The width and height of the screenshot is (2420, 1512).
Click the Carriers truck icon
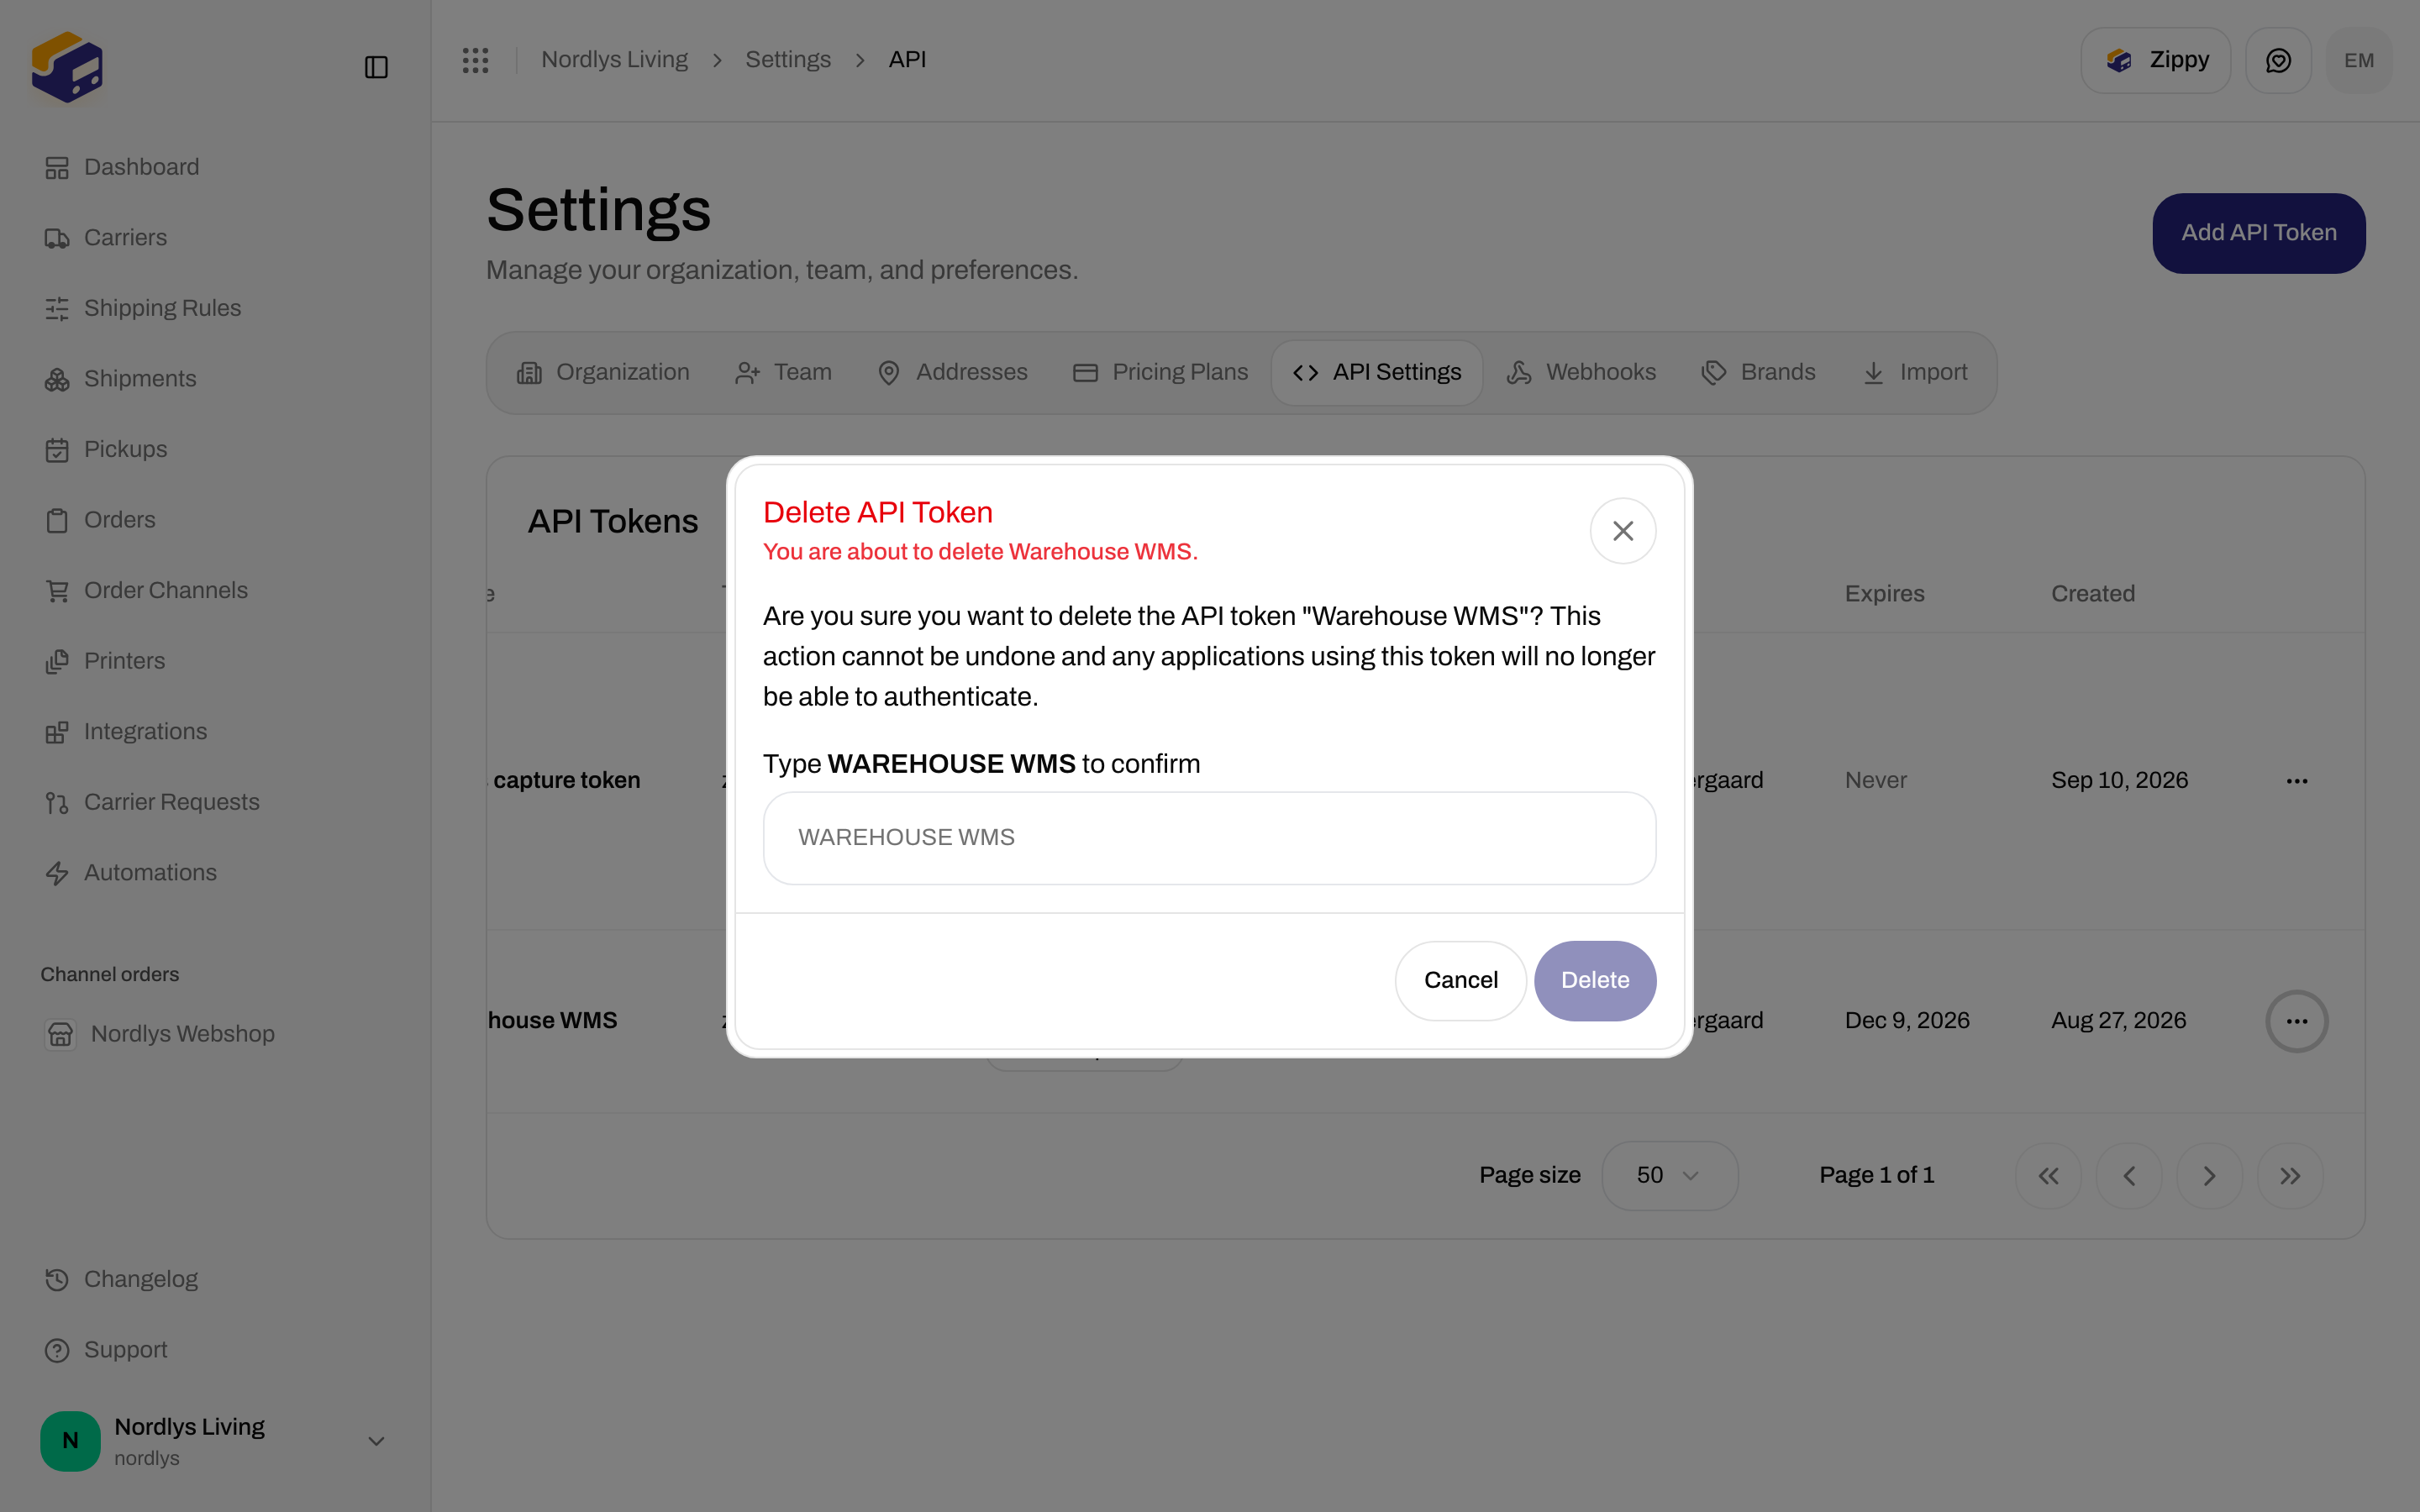(57, 238)
